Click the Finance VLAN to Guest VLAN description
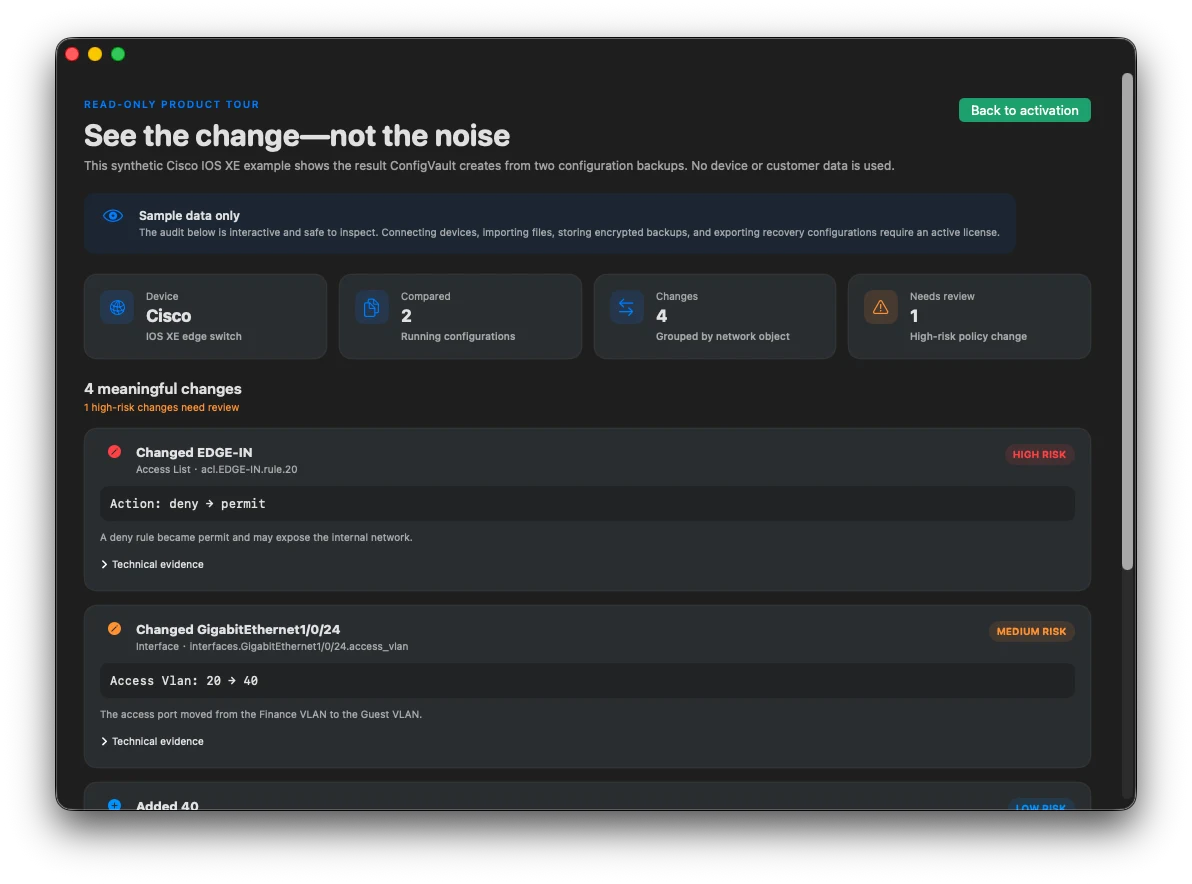Screen dimensions: 1192x884 (x=261, y=714)
